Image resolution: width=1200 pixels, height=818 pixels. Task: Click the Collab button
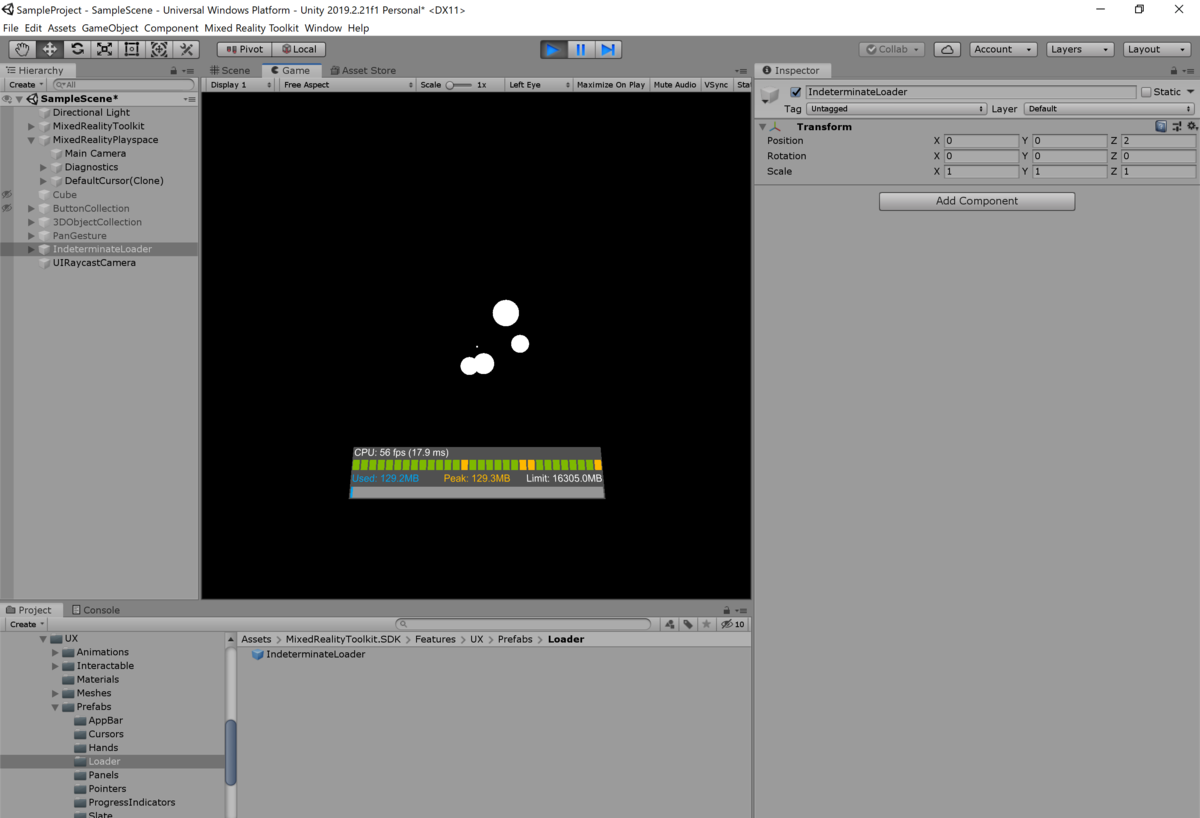(x=892, y=49)
